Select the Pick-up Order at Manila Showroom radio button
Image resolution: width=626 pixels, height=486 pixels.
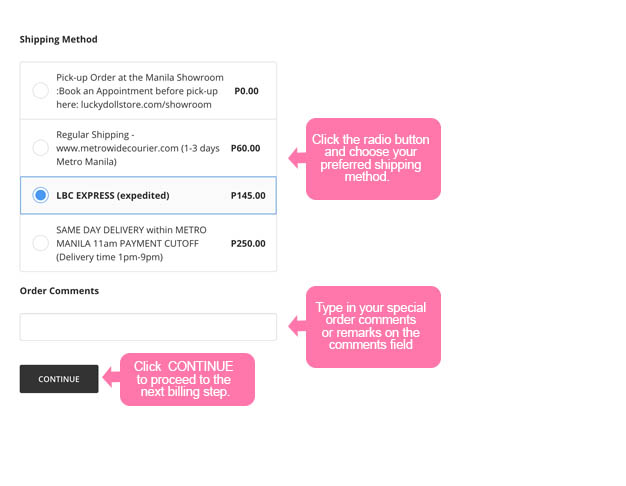point(41,91)
